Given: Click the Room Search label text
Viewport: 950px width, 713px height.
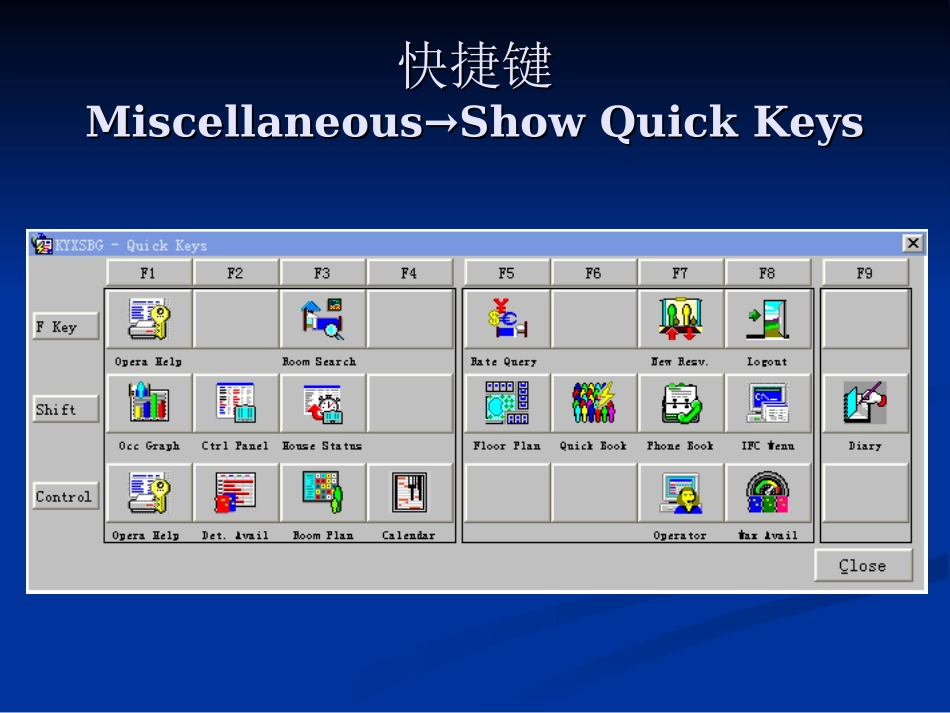Looking at the screenshot, I should 319,362.
